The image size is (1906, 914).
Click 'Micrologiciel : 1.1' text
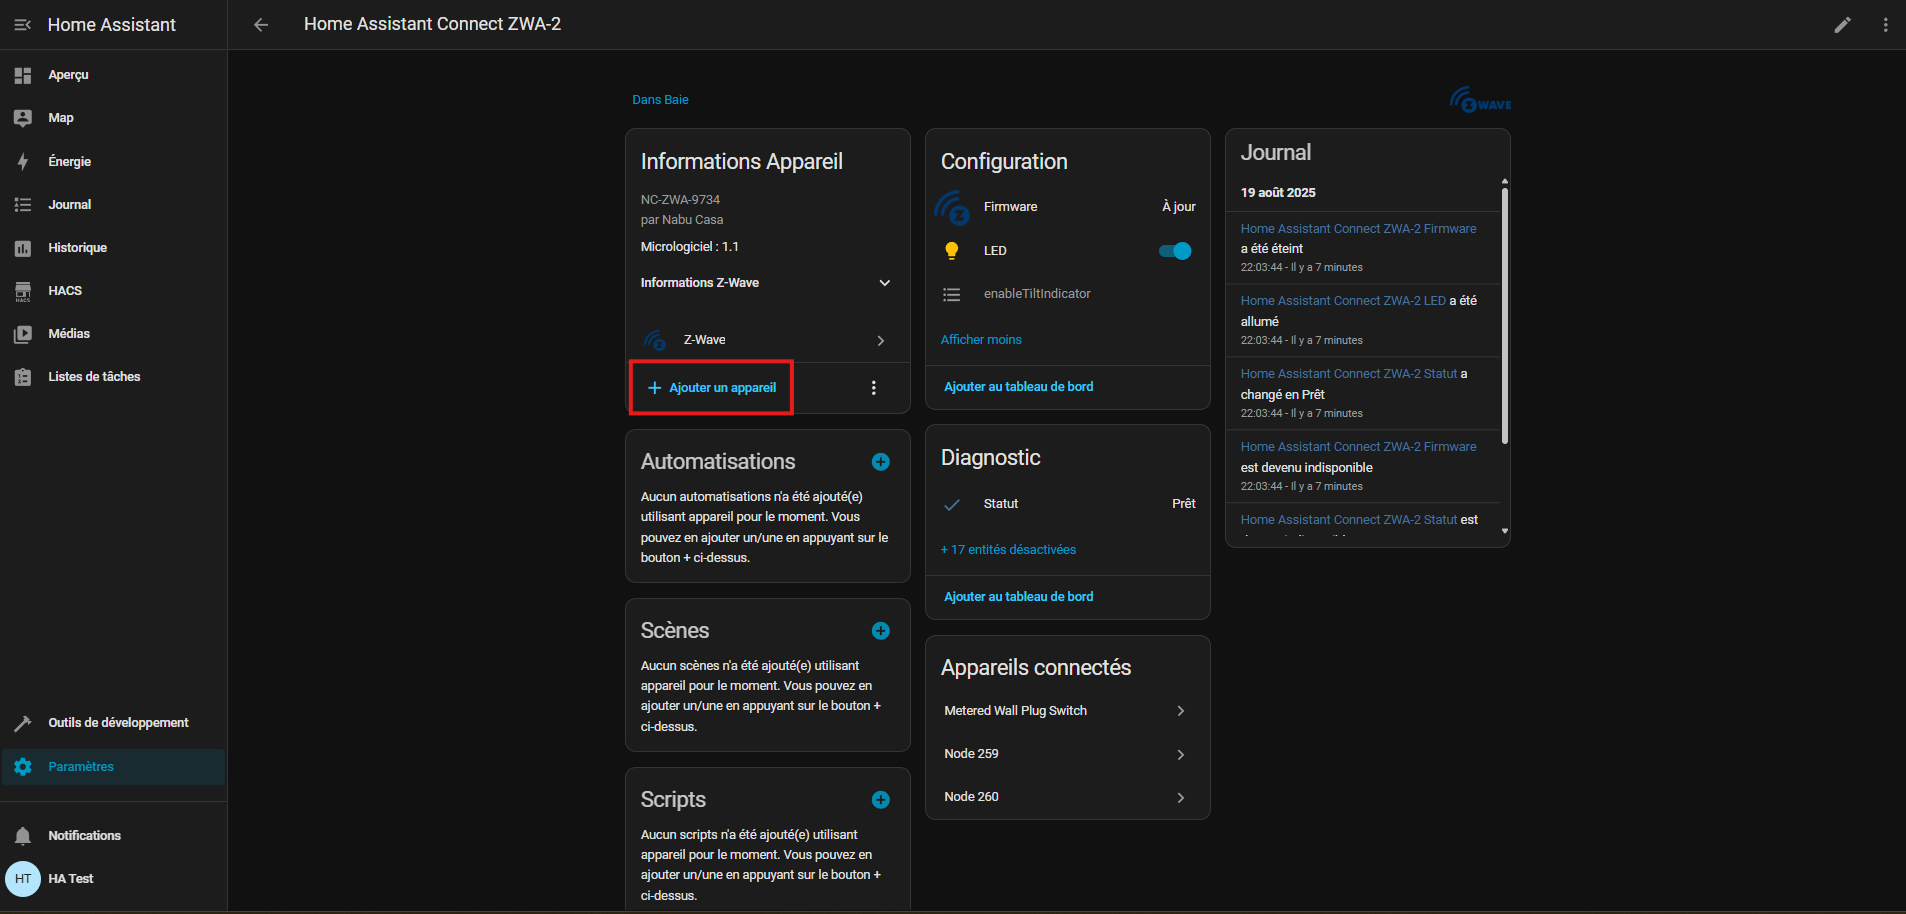[690, 247]
